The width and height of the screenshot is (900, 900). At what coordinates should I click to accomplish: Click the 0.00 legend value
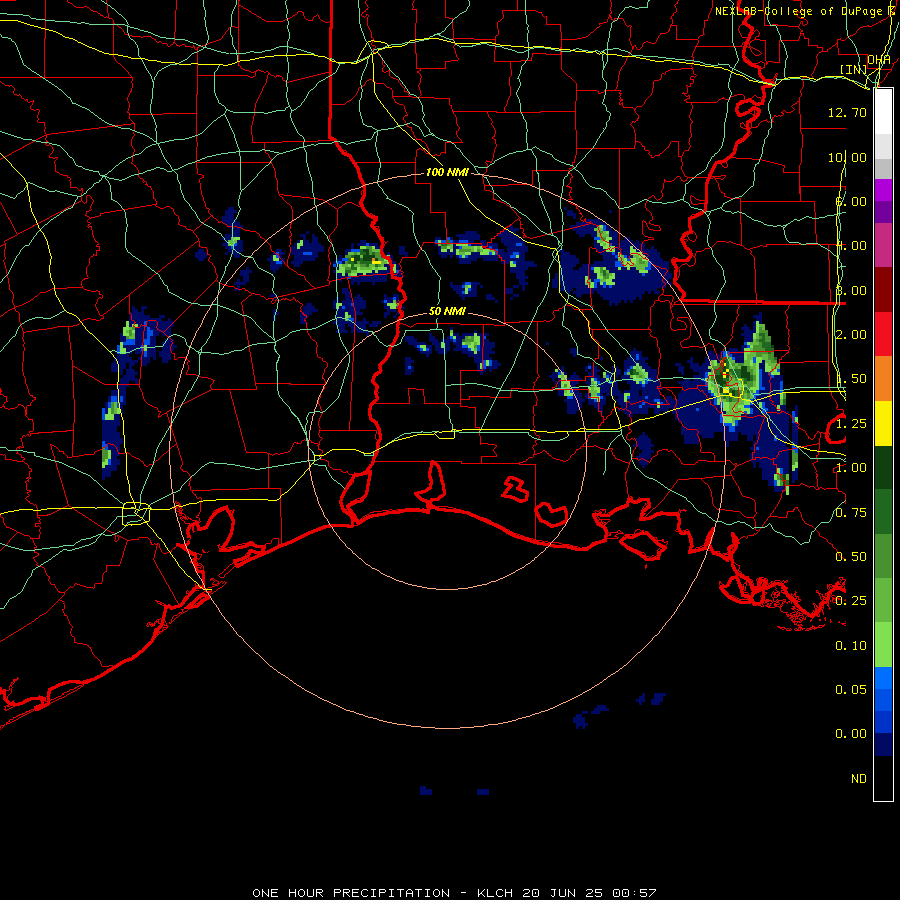click(851, 734)
